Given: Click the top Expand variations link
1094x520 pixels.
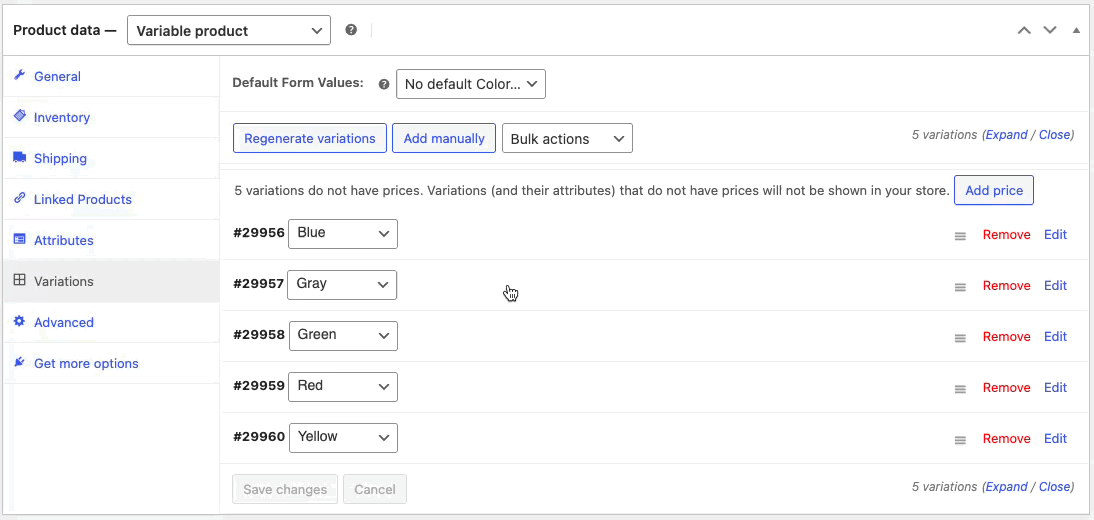Looking at the screenshot, I should pyautogui.click(x=1006, y=135).
